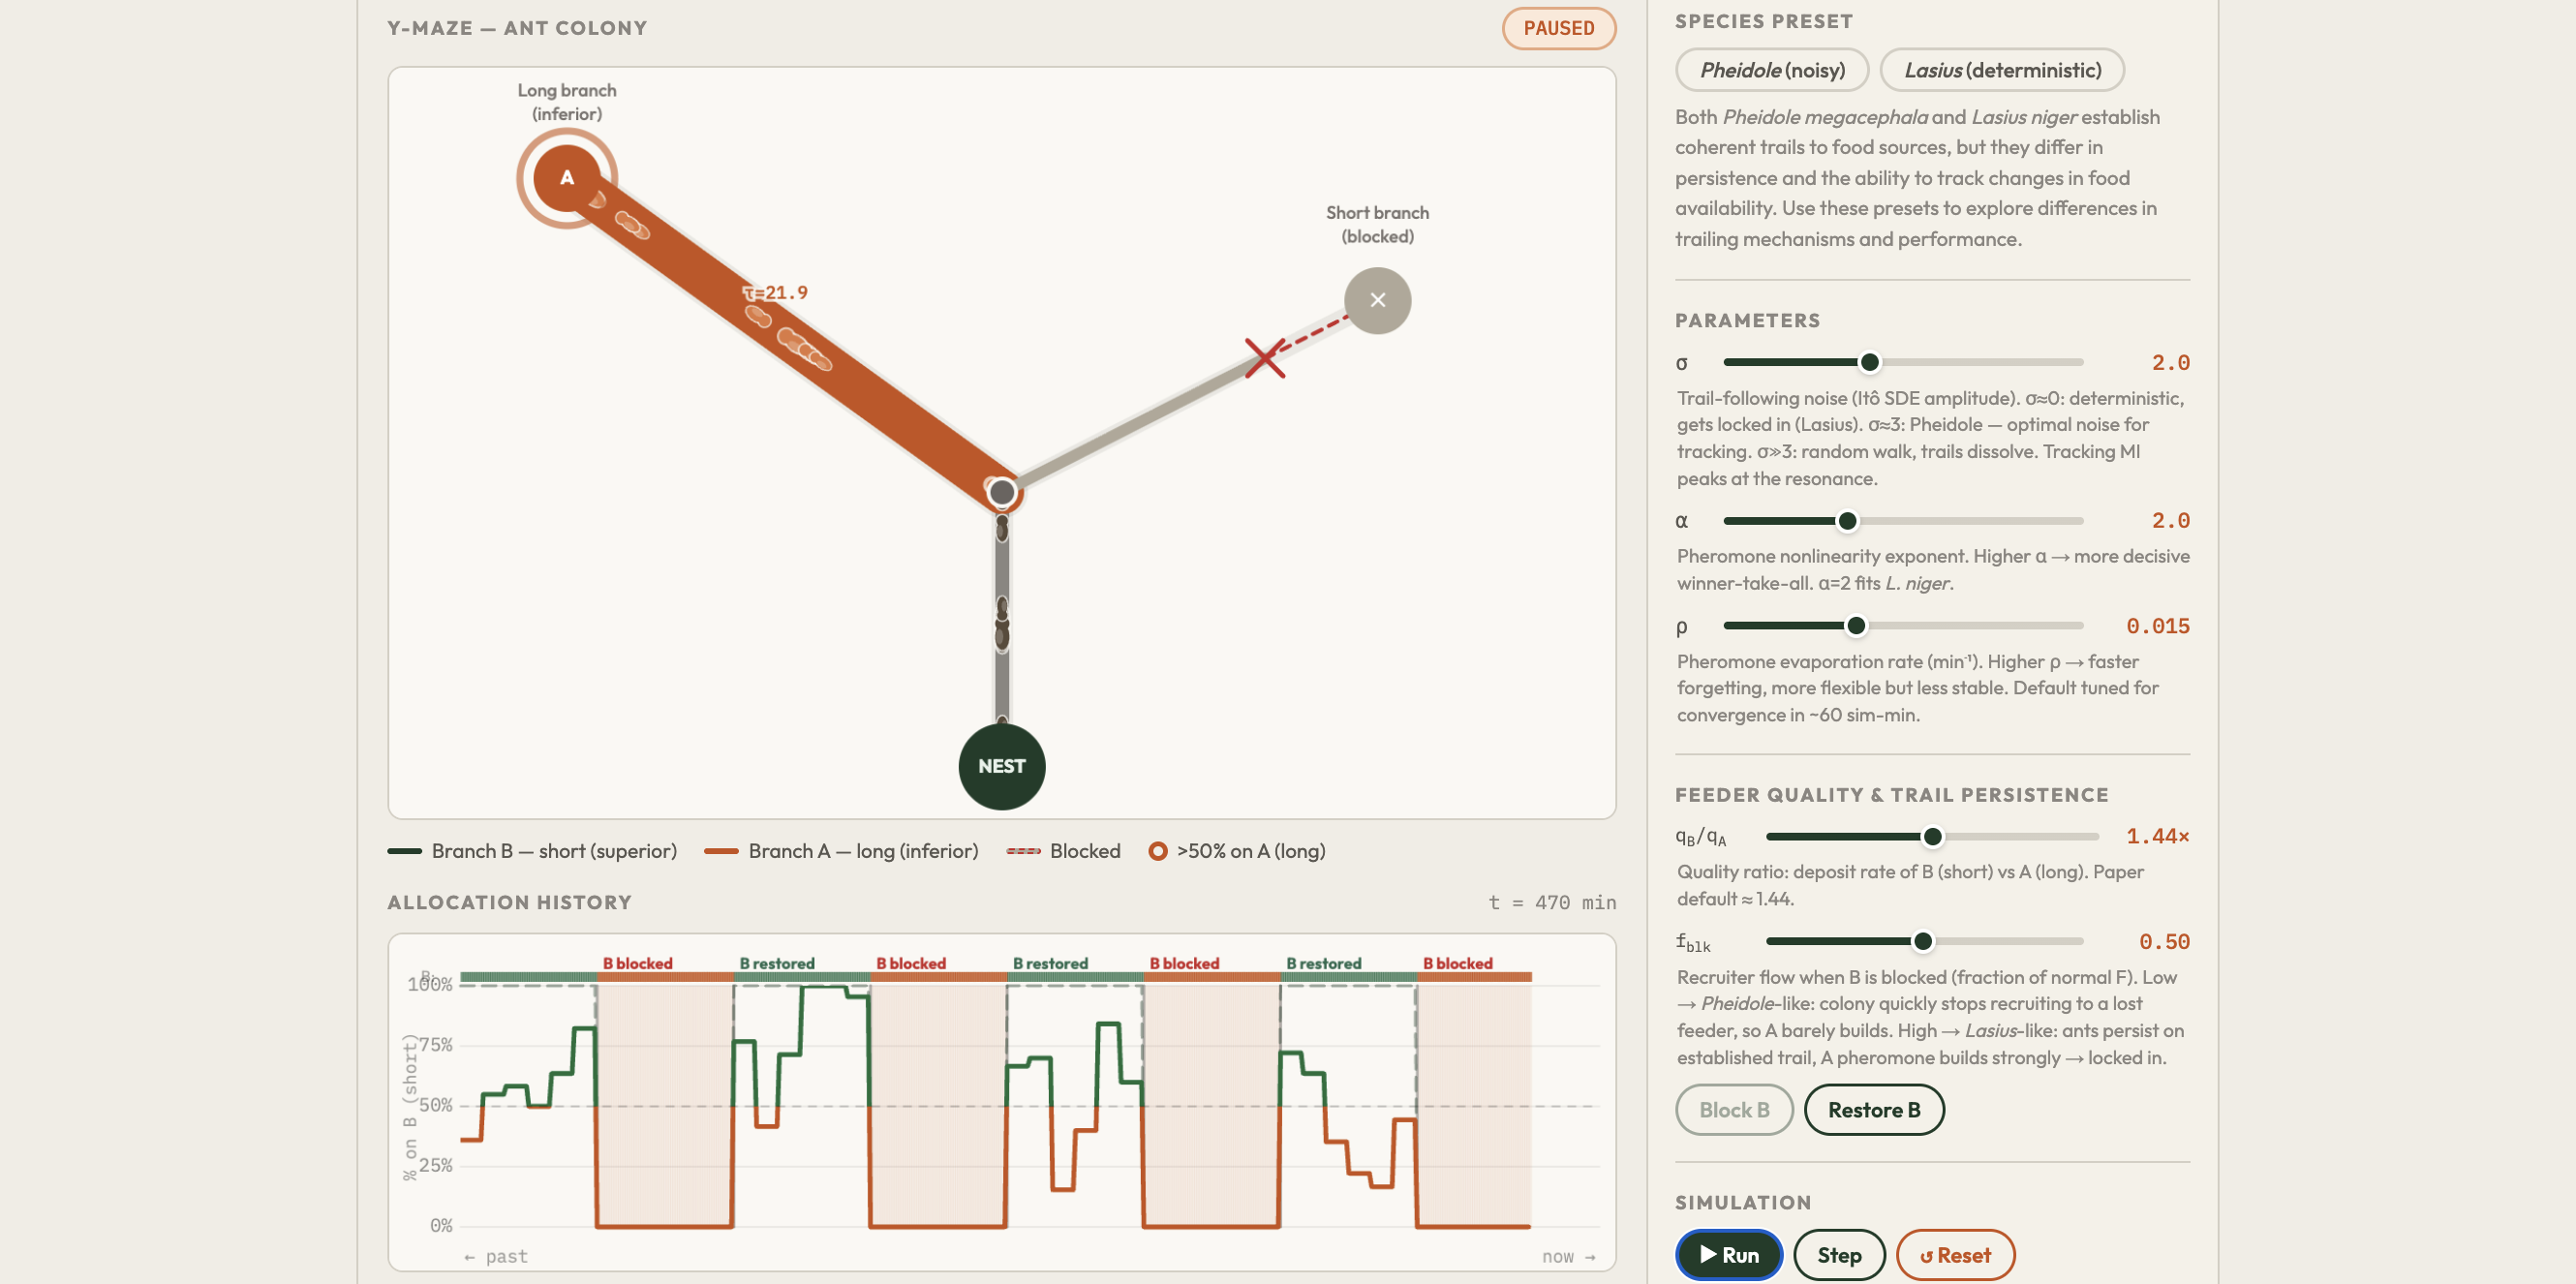Click the Reset button with circular arrow
2576x1284 pixels.
[1955, 1255]
